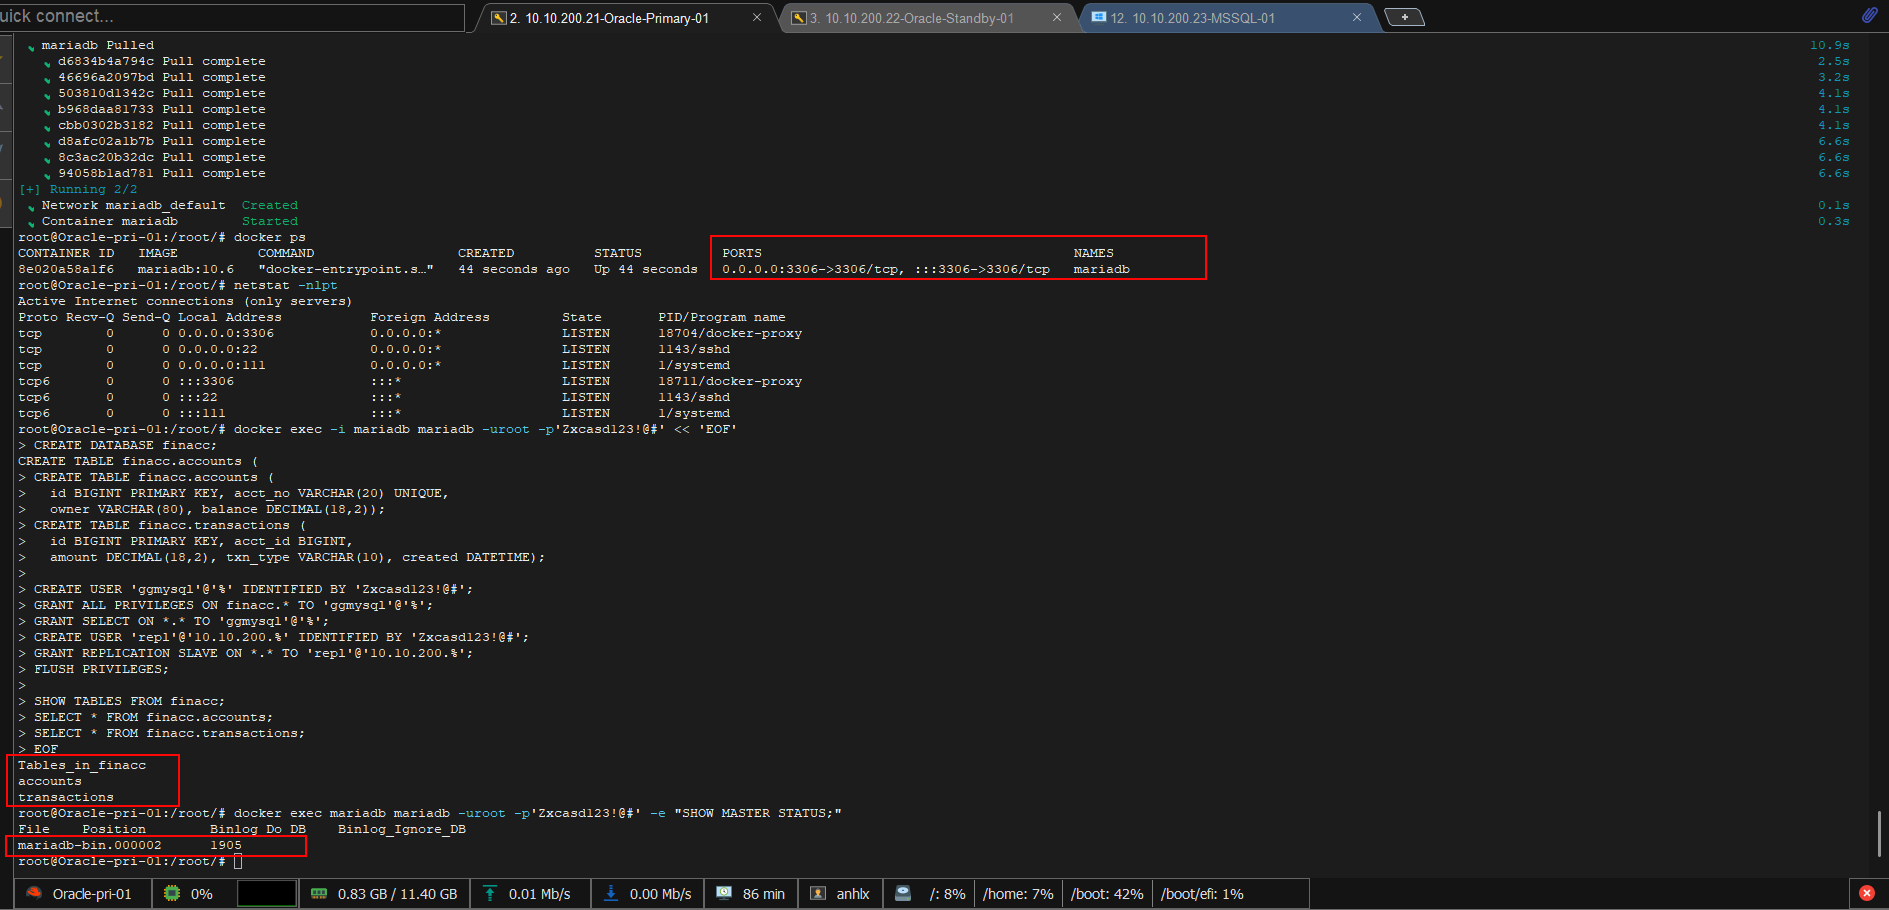
Task: Click the Binlog_Ignore_DB column header
Action: pyautogui.click(x=402, y=829)
